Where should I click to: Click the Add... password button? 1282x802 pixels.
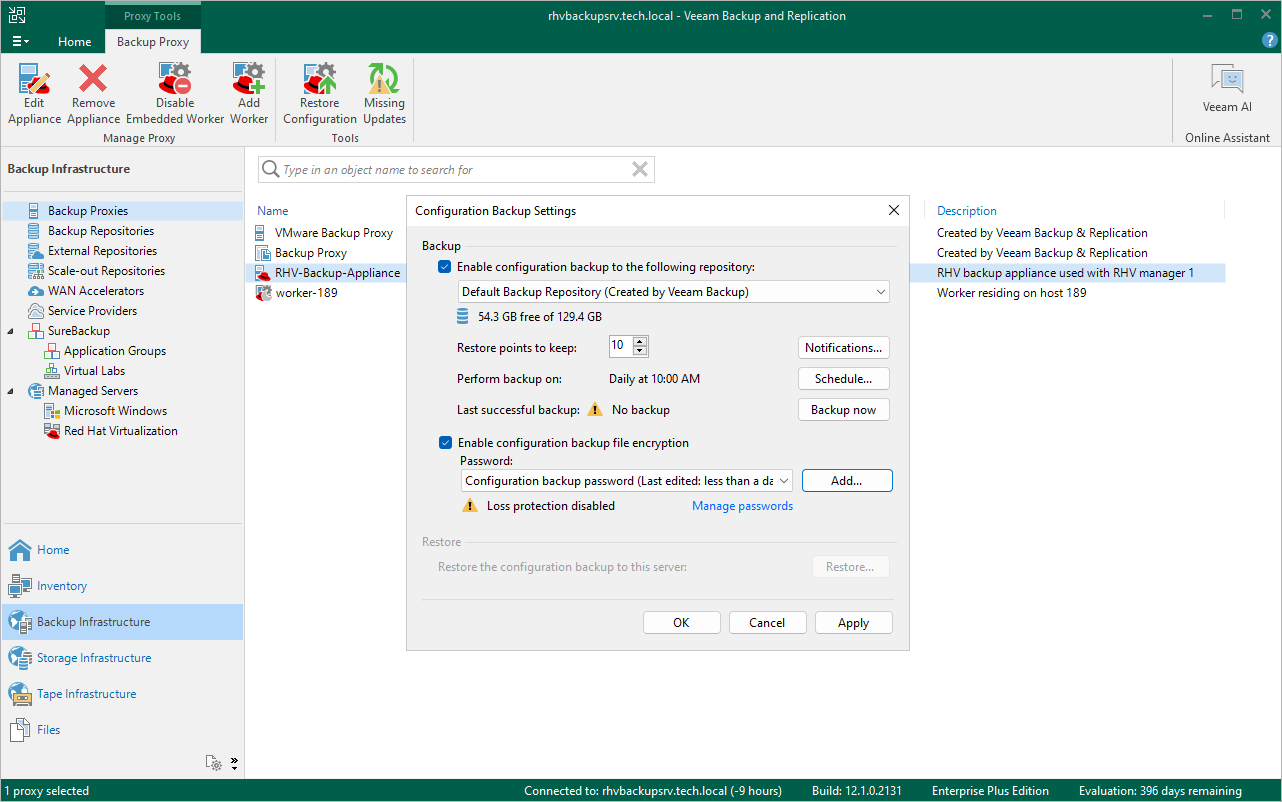pyautogui.click(x=847, y=481)
